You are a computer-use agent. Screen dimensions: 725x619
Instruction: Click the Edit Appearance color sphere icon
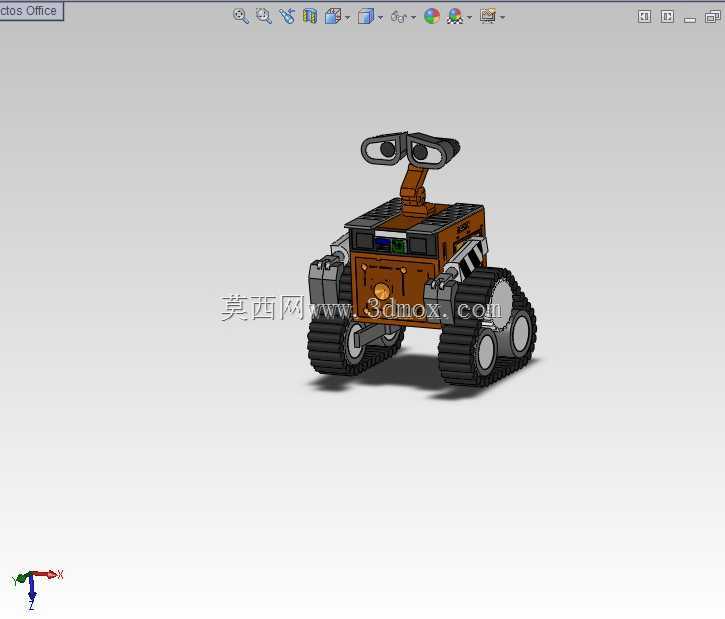pos(432,16)
